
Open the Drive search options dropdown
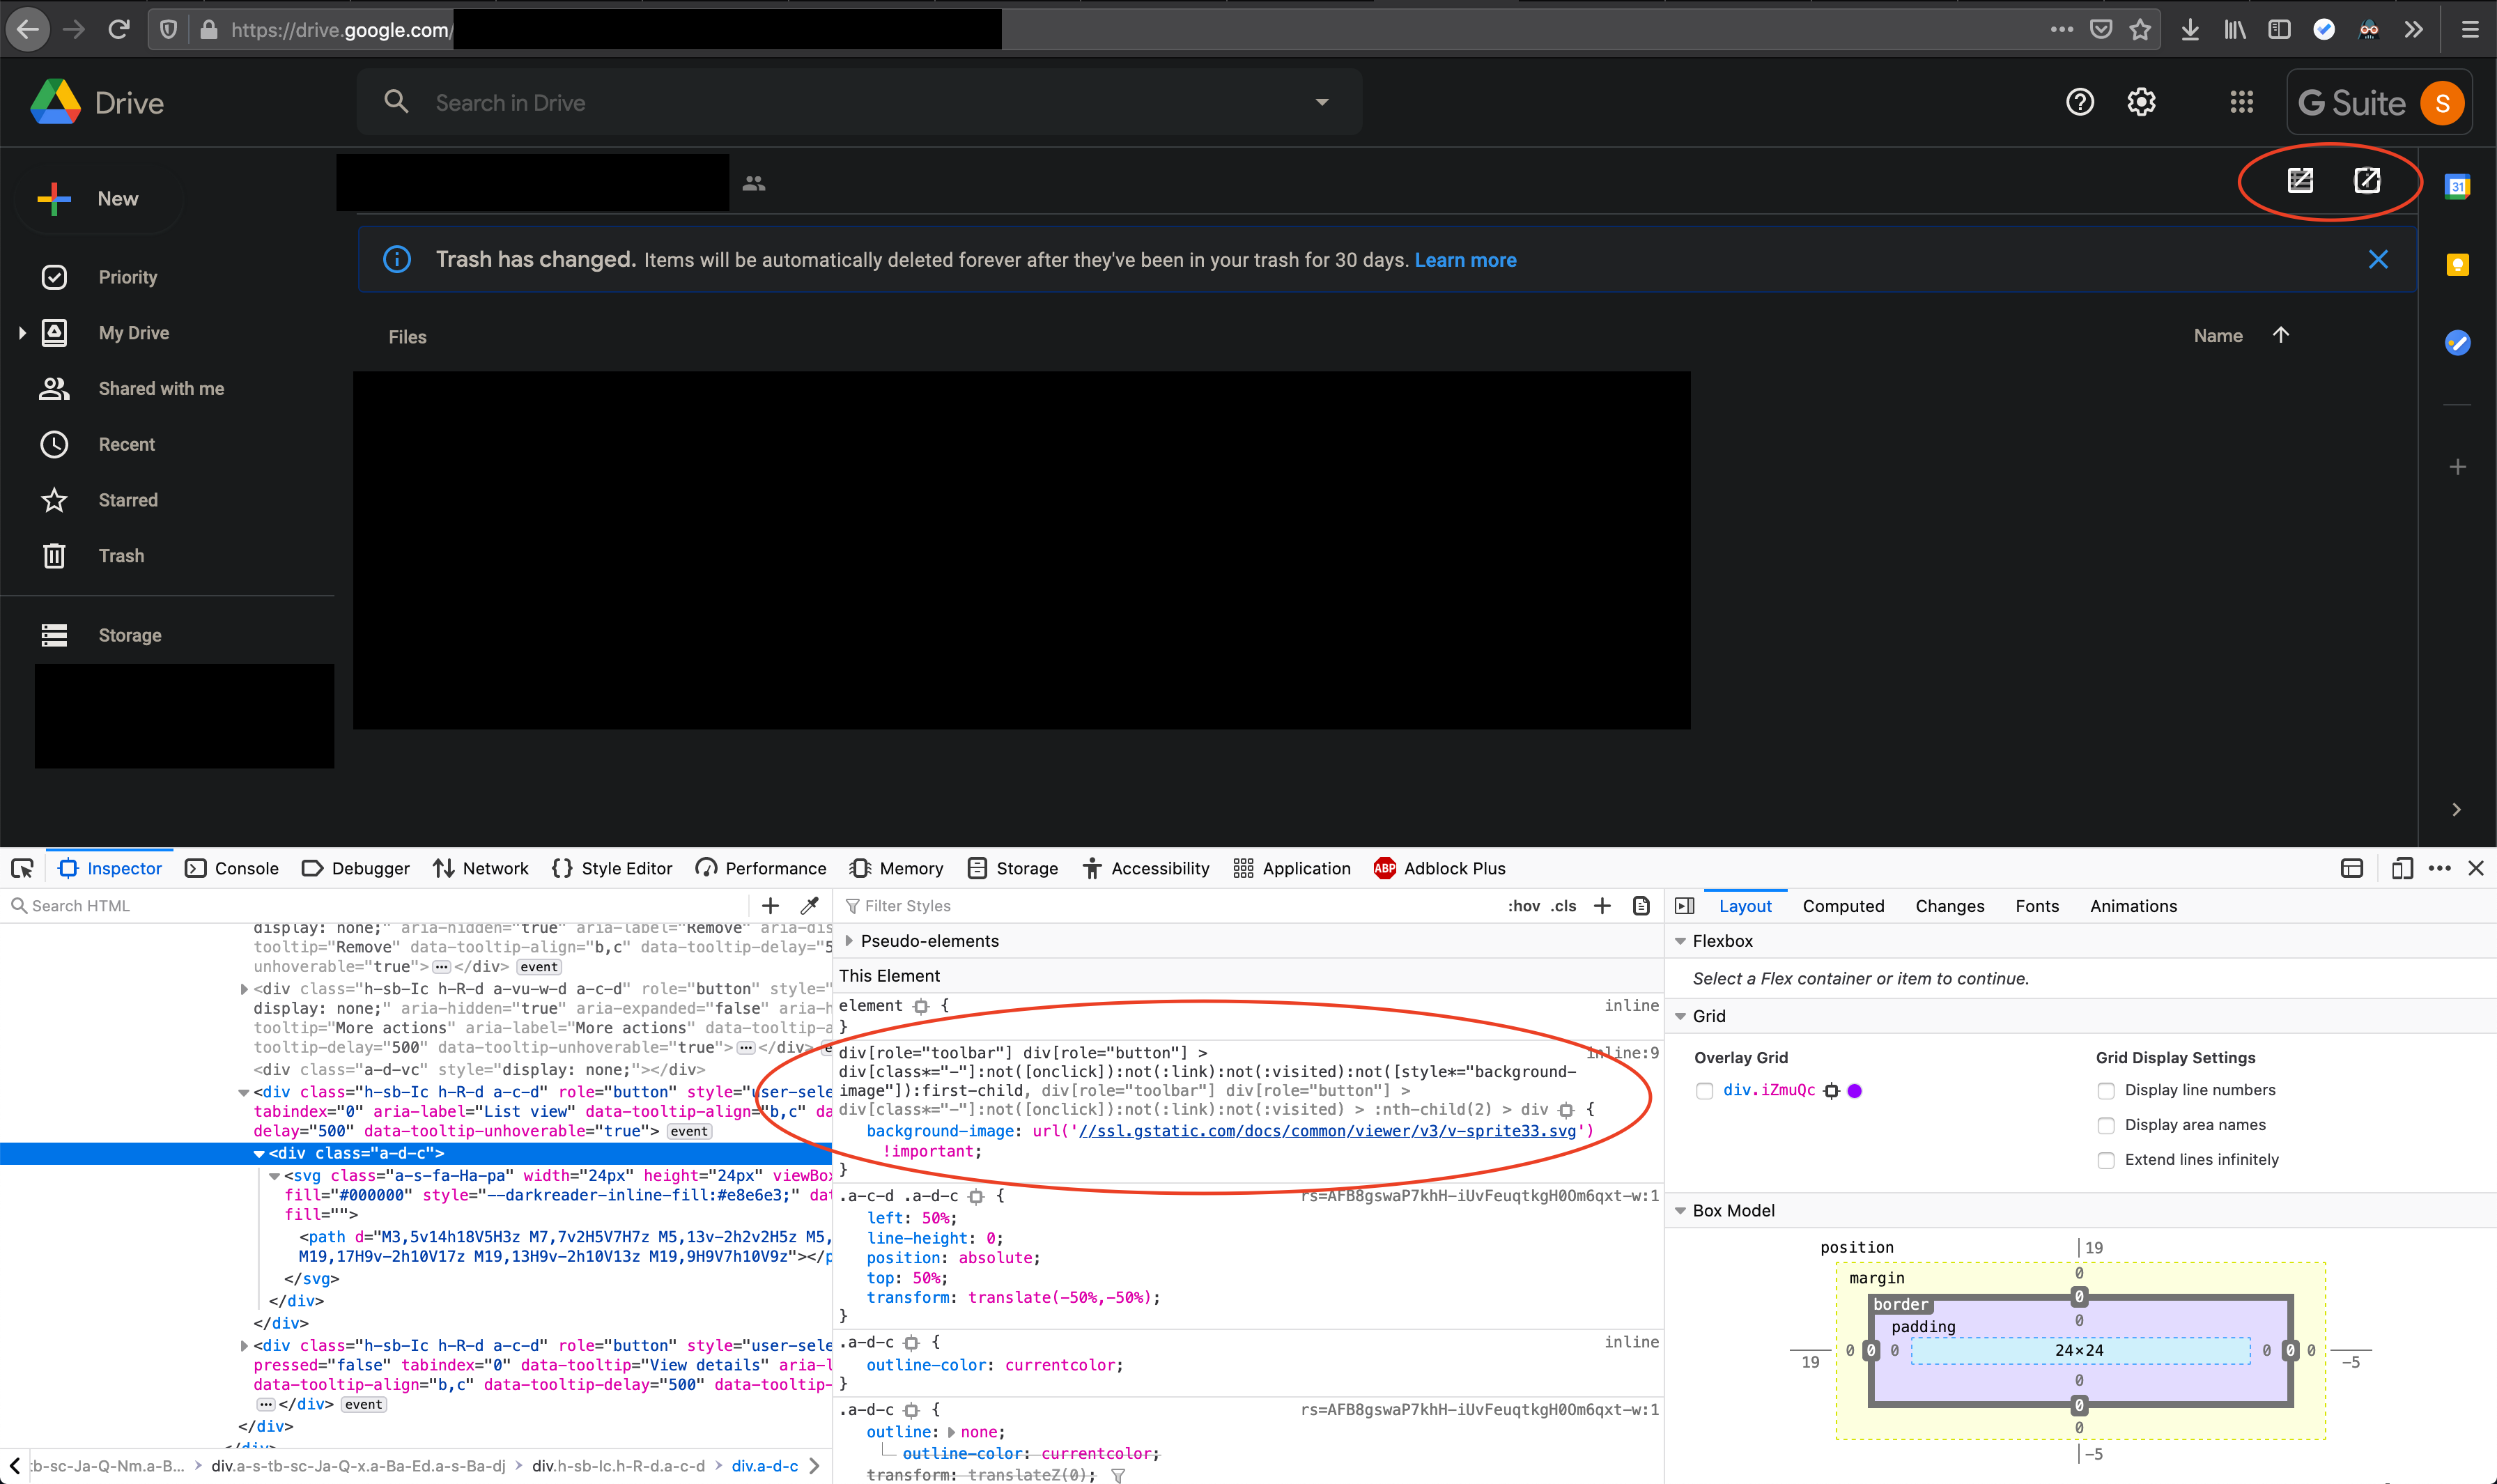1322,101
